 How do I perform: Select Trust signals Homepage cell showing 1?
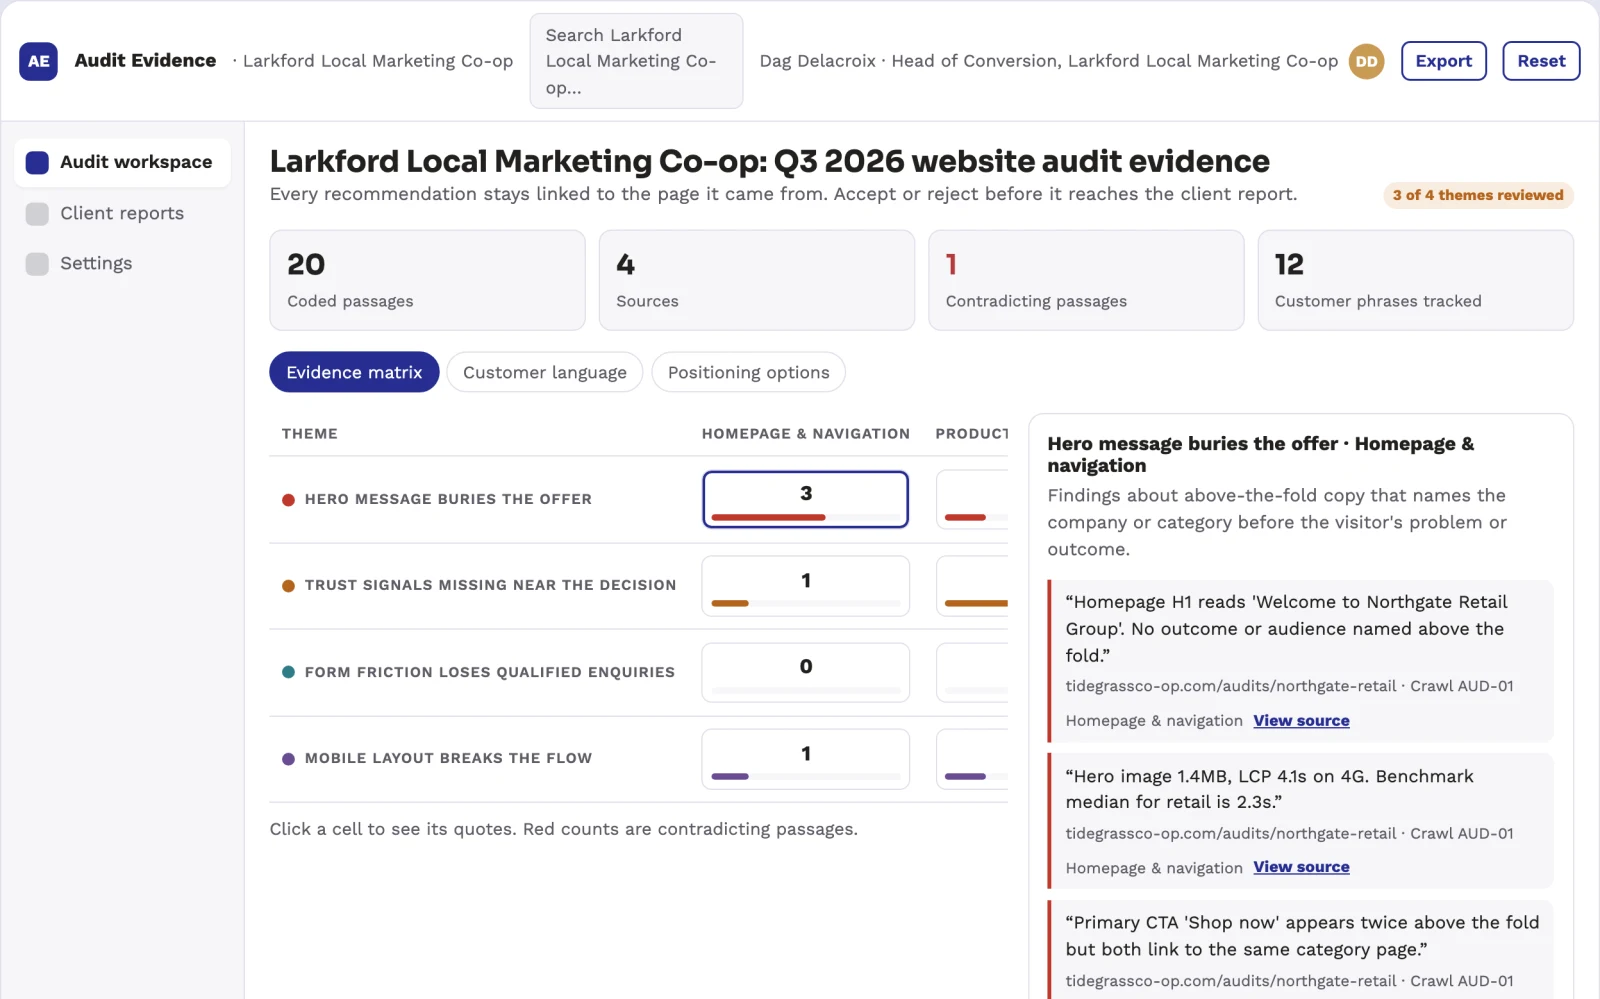pos(805,586)
